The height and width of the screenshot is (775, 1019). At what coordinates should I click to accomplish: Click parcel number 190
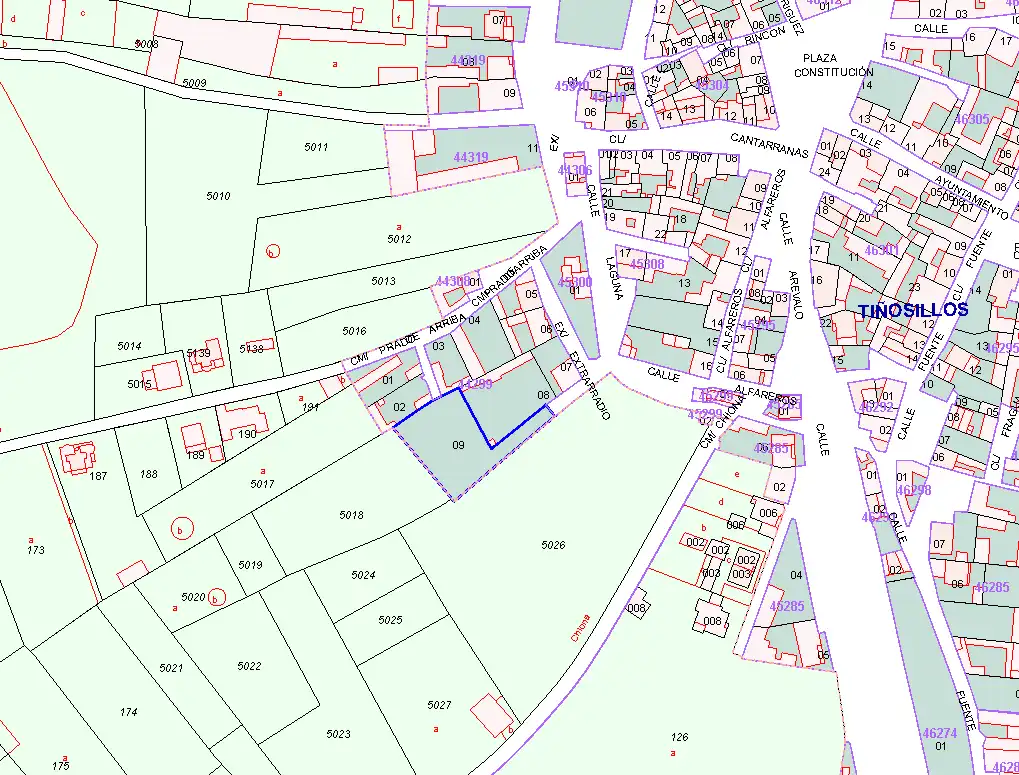pyautogui.click(x=248, y=433)
